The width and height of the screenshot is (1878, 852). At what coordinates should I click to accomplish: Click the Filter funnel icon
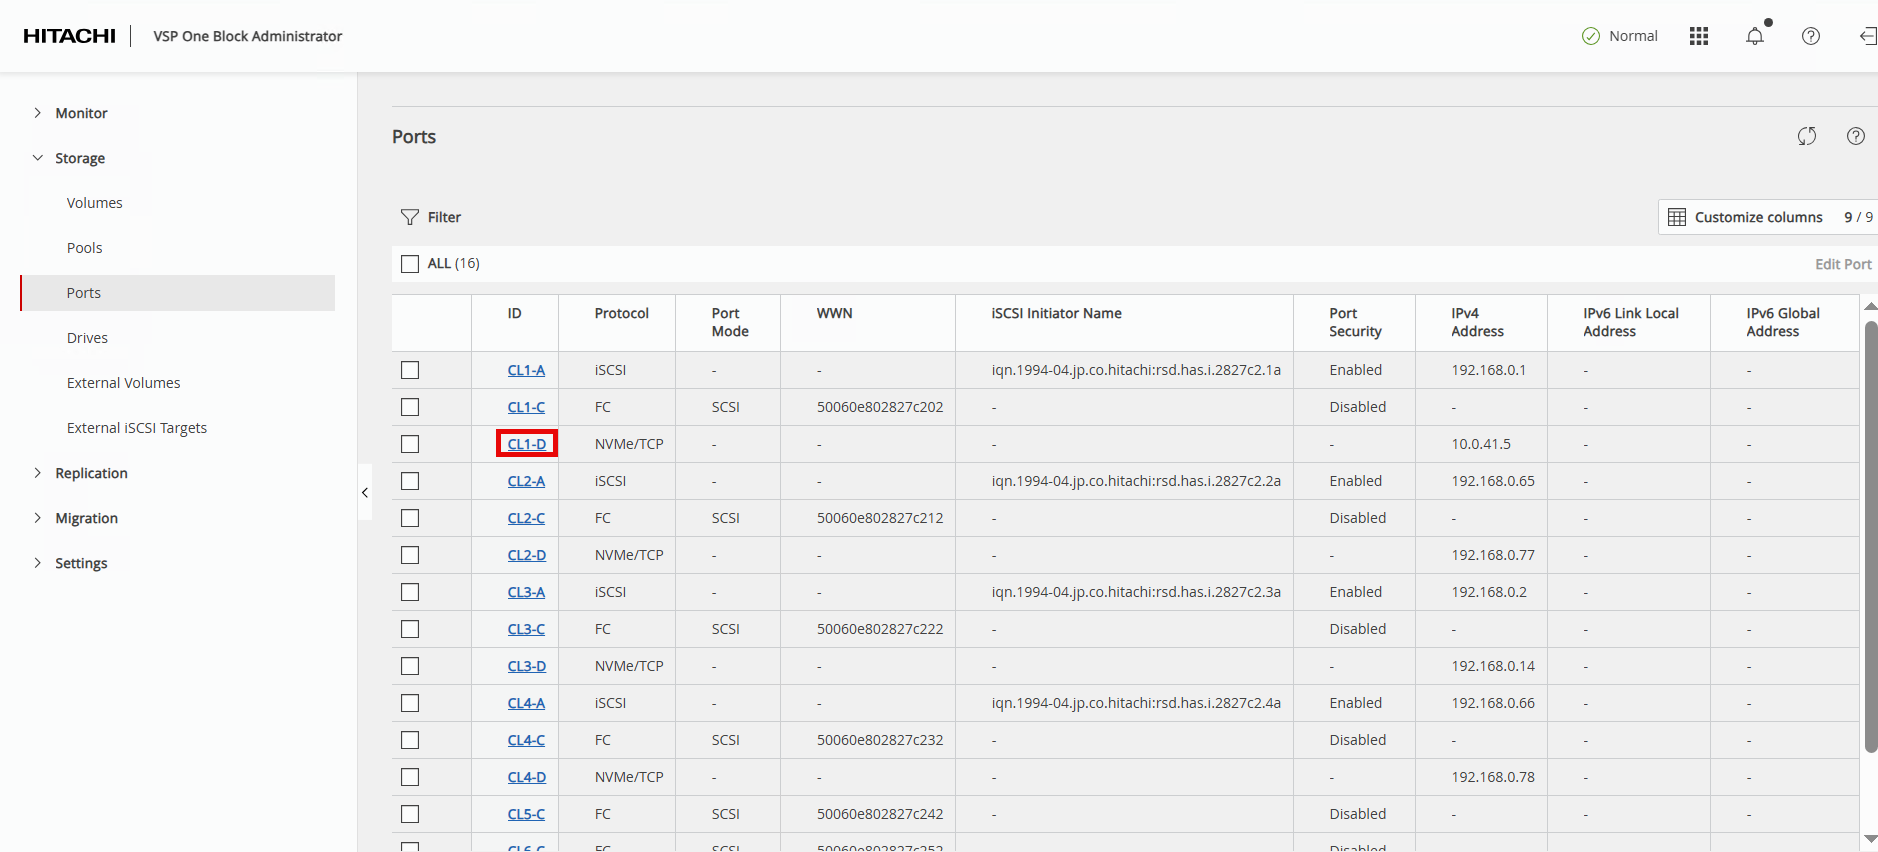click(x=410, y=217)
